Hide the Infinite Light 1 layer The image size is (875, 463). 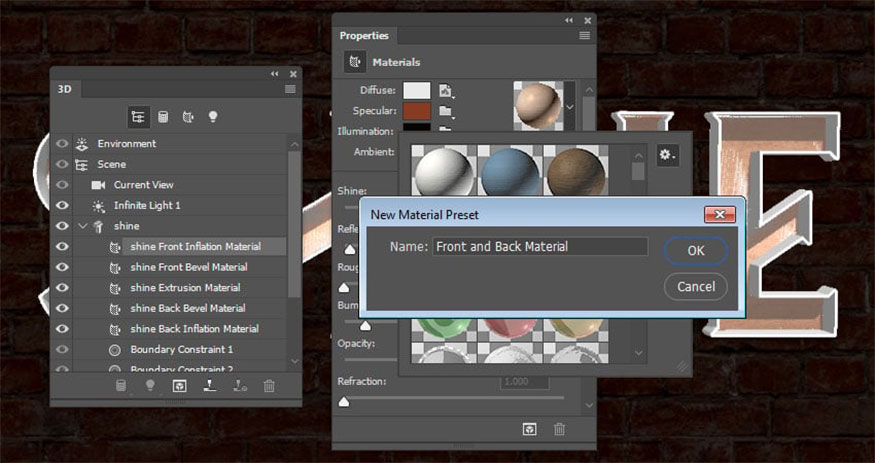coord(62,205)
